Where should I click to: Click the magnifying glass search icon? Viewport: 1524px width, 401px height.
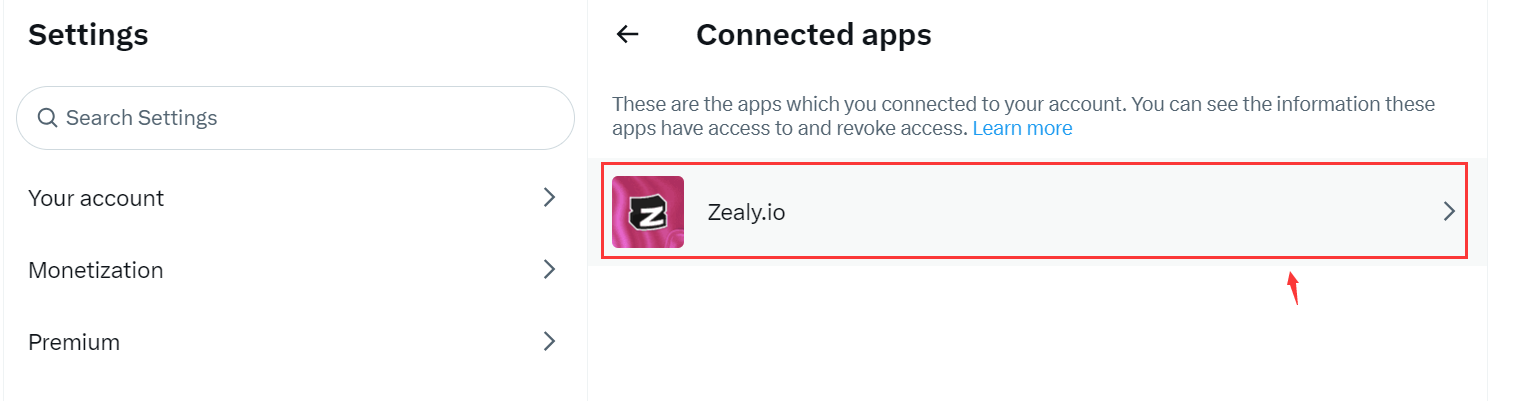[x=47, y=118]
